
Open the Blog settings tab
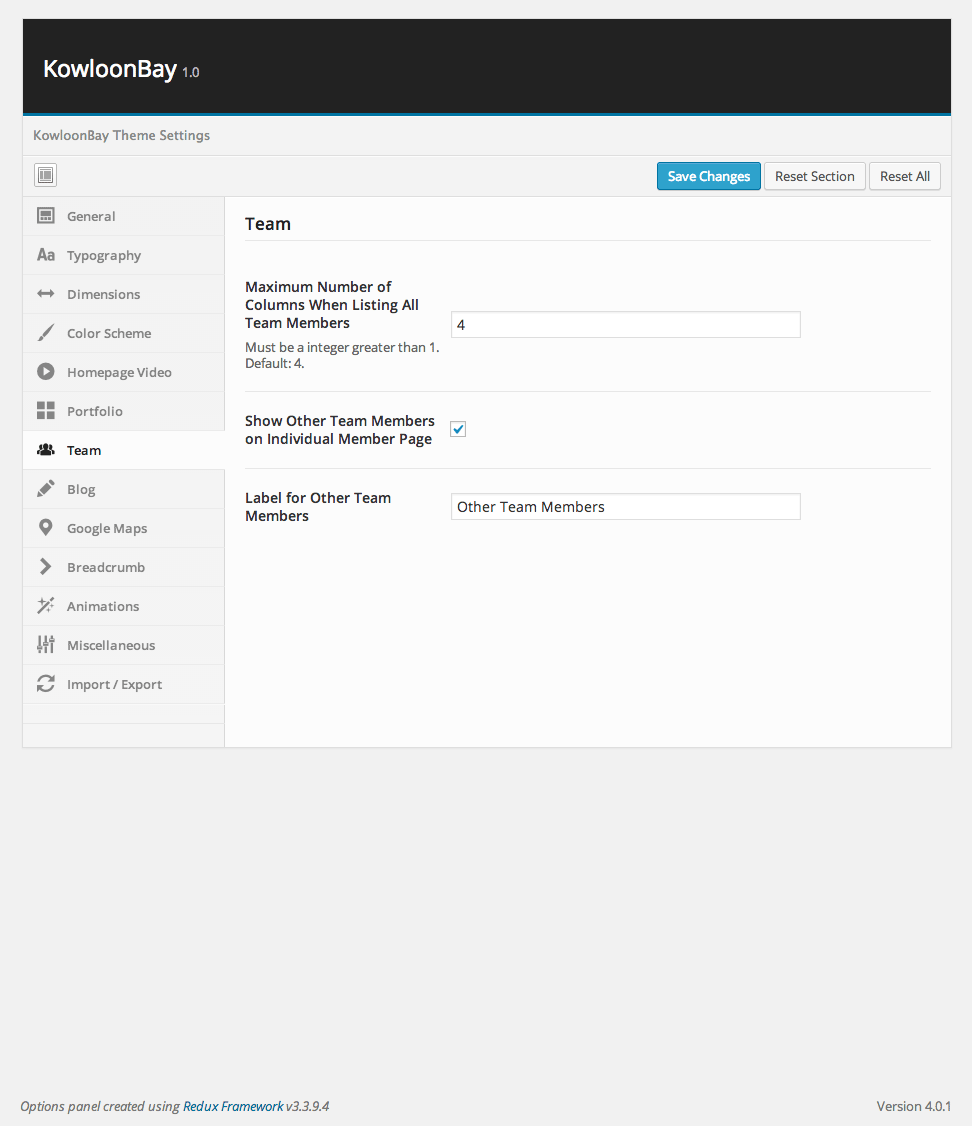click(81, 489)
